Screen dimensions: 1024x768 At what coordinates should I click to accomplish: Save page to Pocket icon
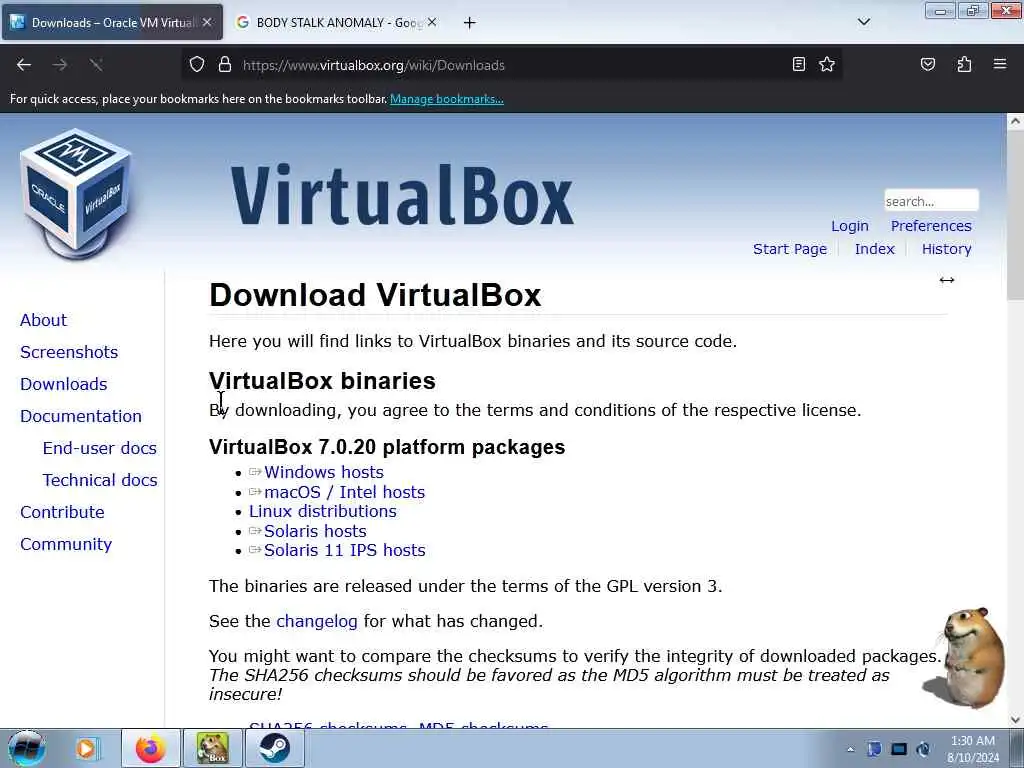coord(927,64)
